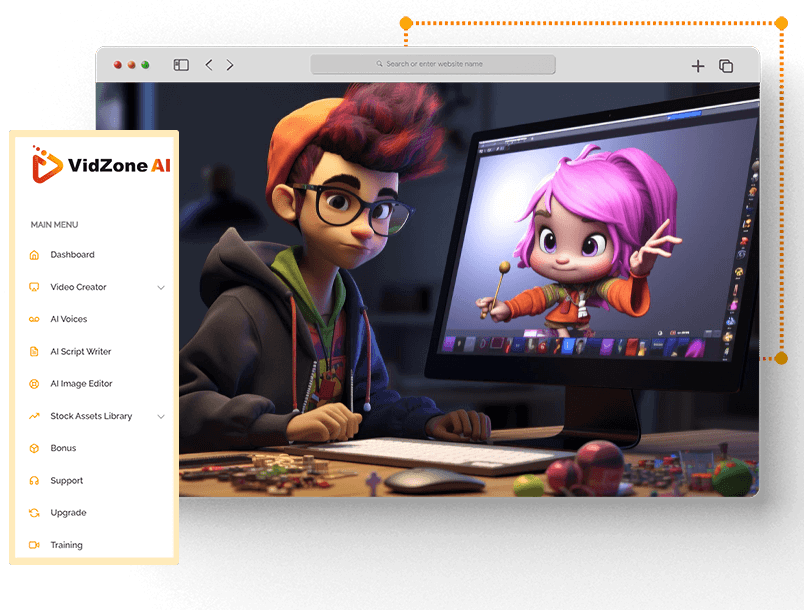804x610 pixels.
Task: Open the AI Script Writer item
Action: pyautogui.click(x=81, y=352)
